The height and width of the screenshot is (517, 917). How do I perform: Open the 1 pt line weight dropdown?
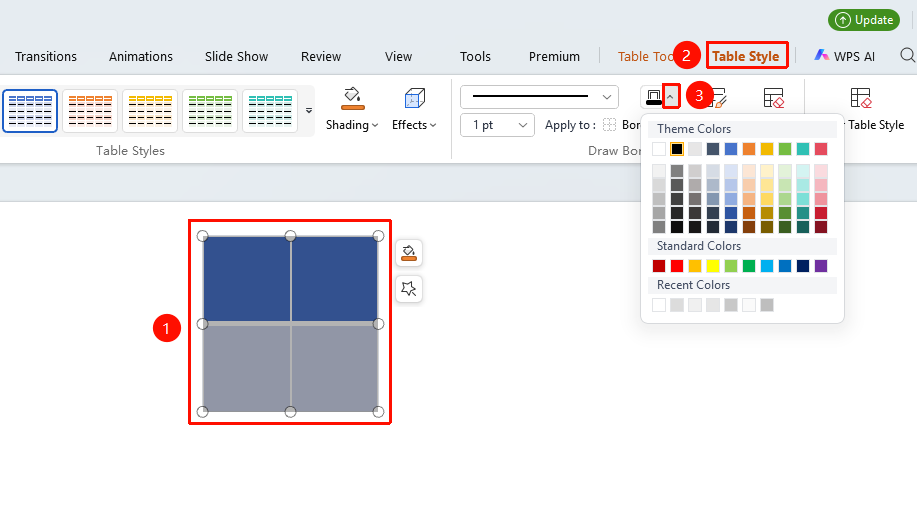(x=497, y=125)
